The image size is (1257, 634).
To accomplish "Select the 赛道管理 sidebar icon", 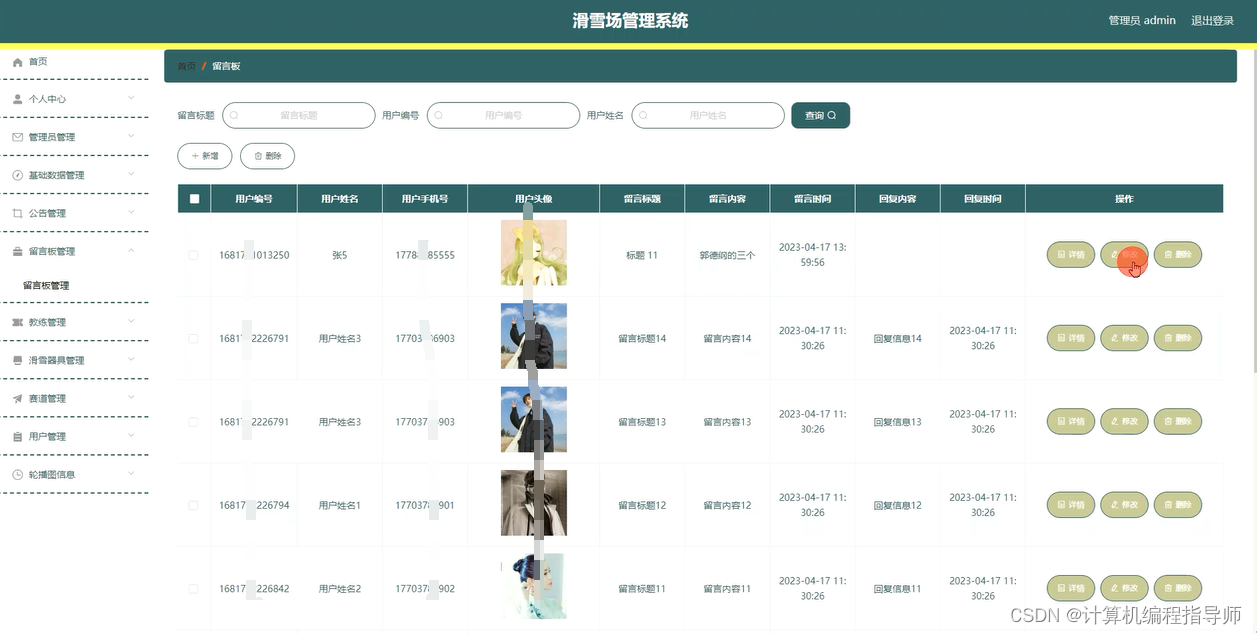I will coord(17,398).
